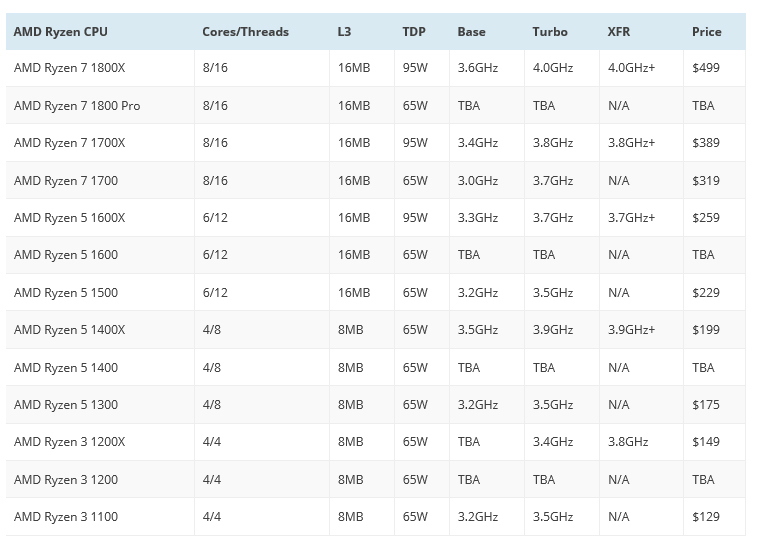Select the Cores/Threads column header
The image size is (757, 551).
245,32
